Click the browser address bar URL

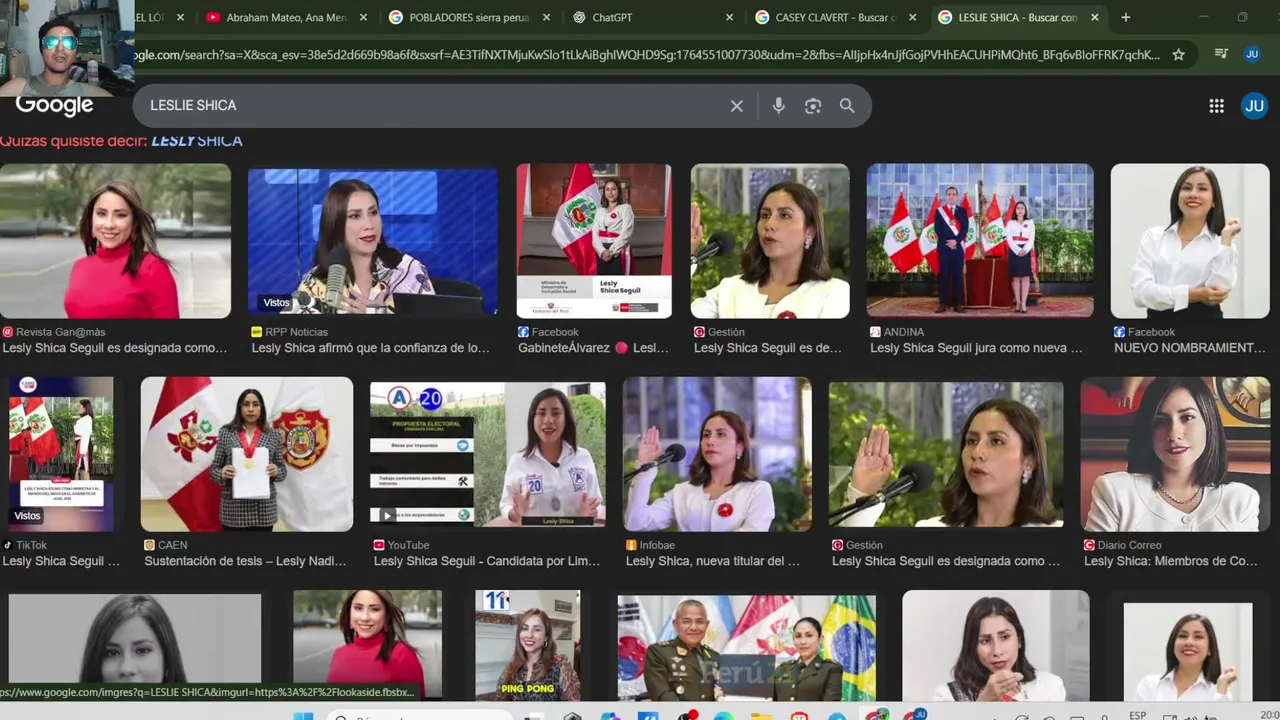[645, 55]
